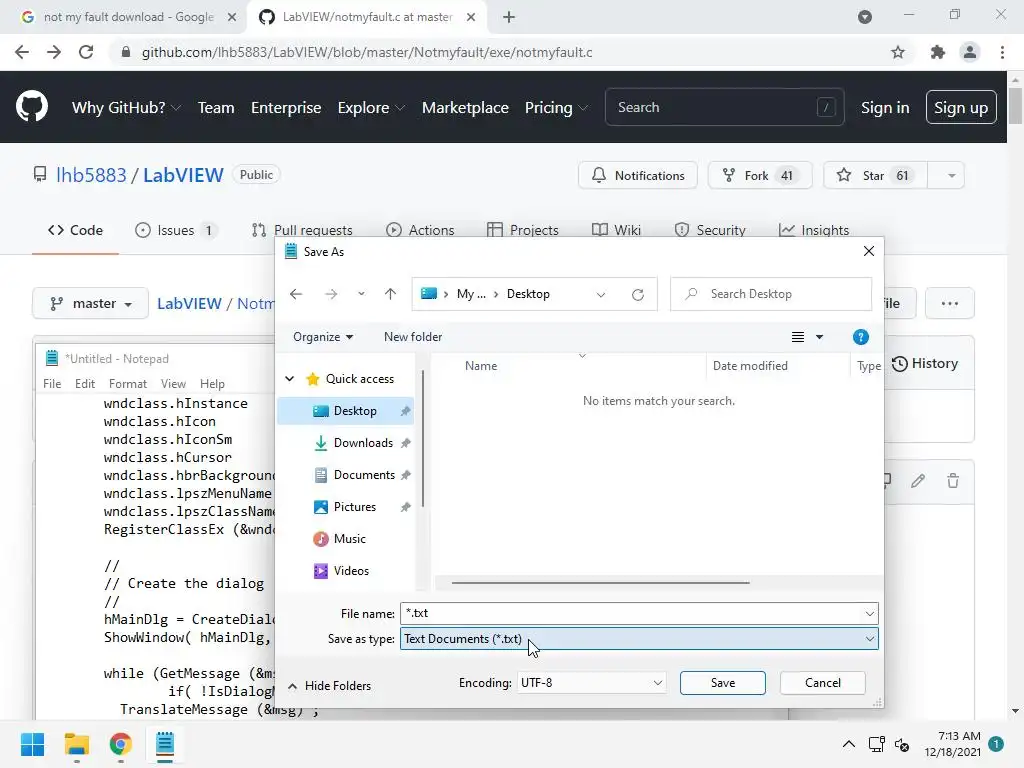Go up one folder level
Screen dimensions: 1024x768
pyautogui.click(x=391, y=295)
